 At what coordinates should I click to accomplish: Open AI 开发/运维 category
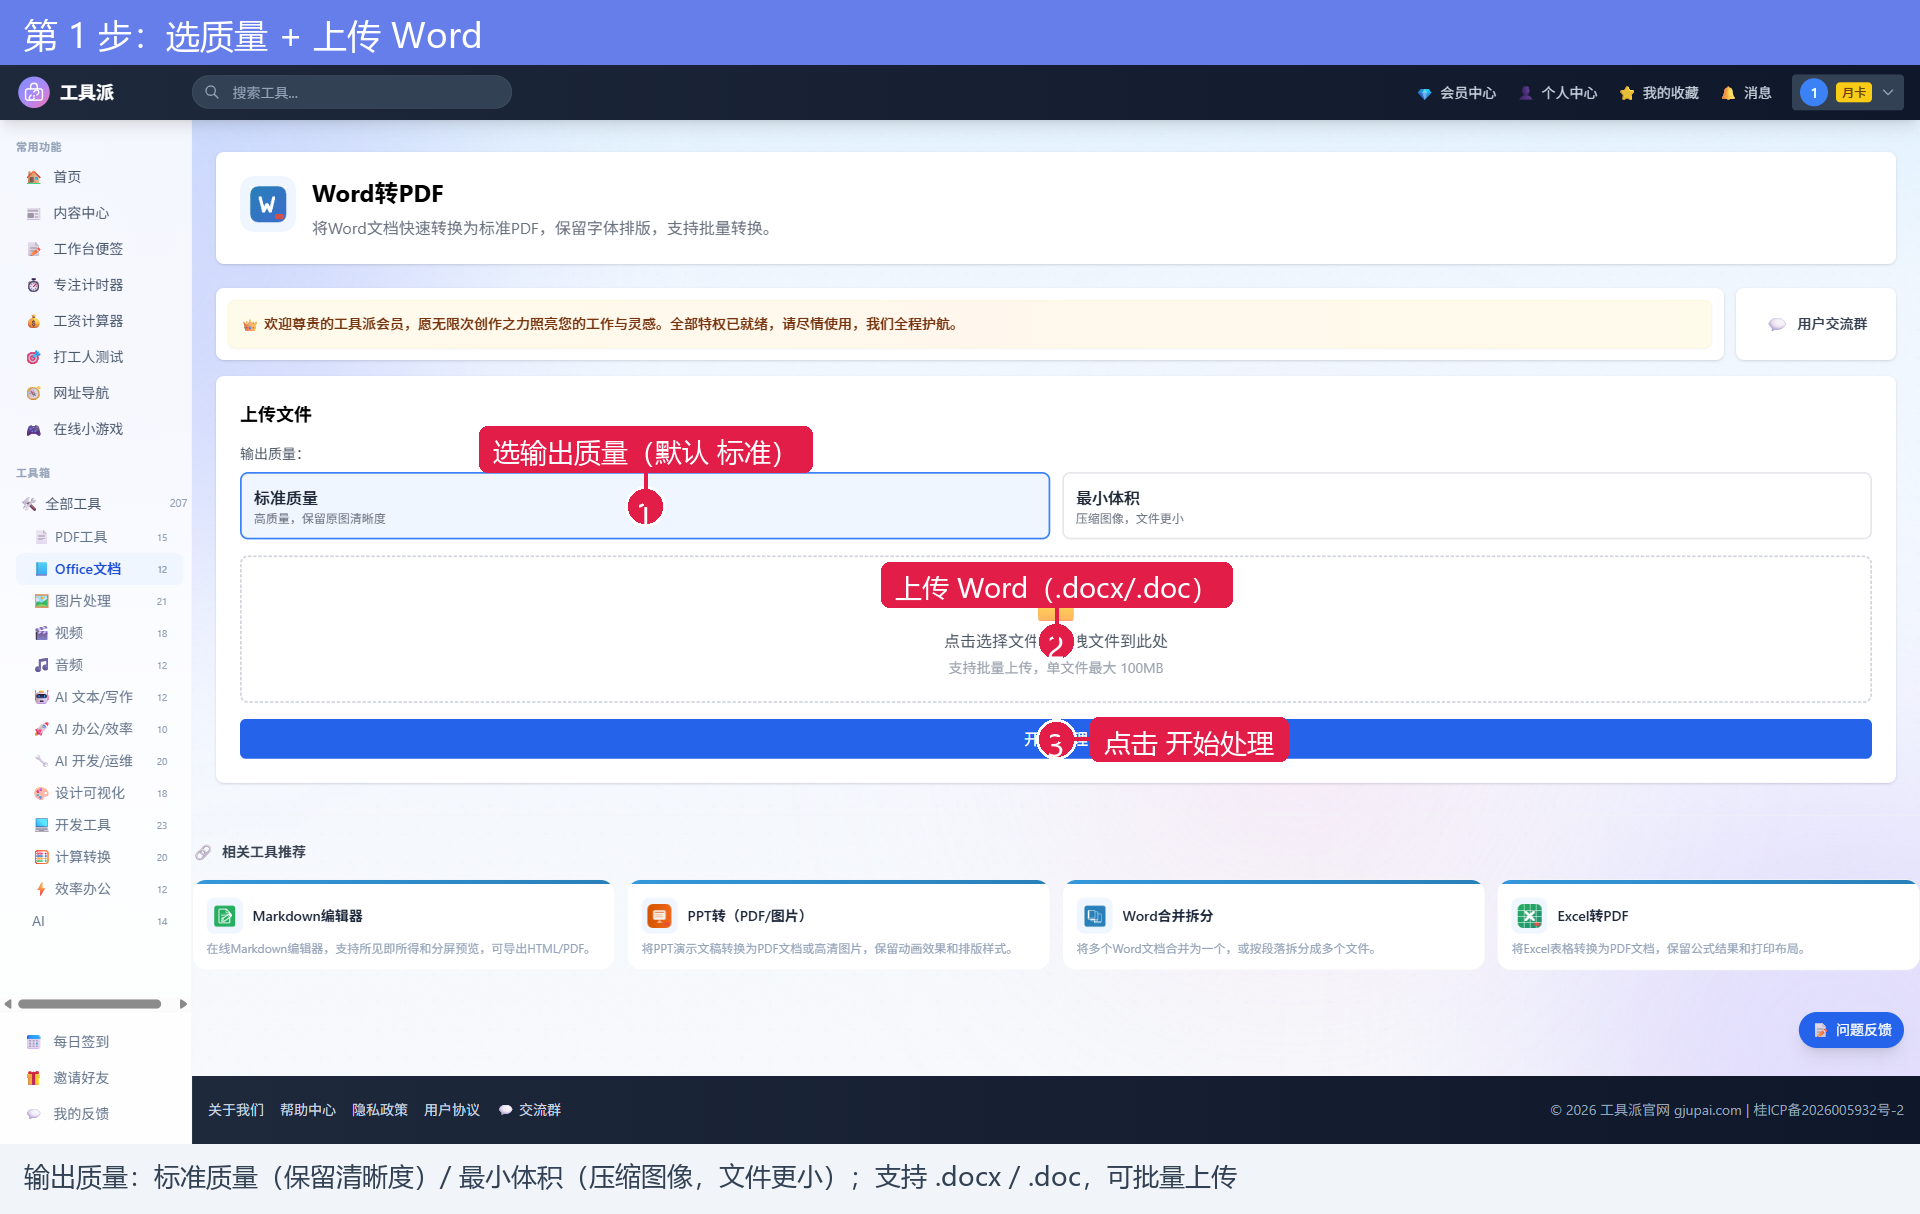(100, 761)
